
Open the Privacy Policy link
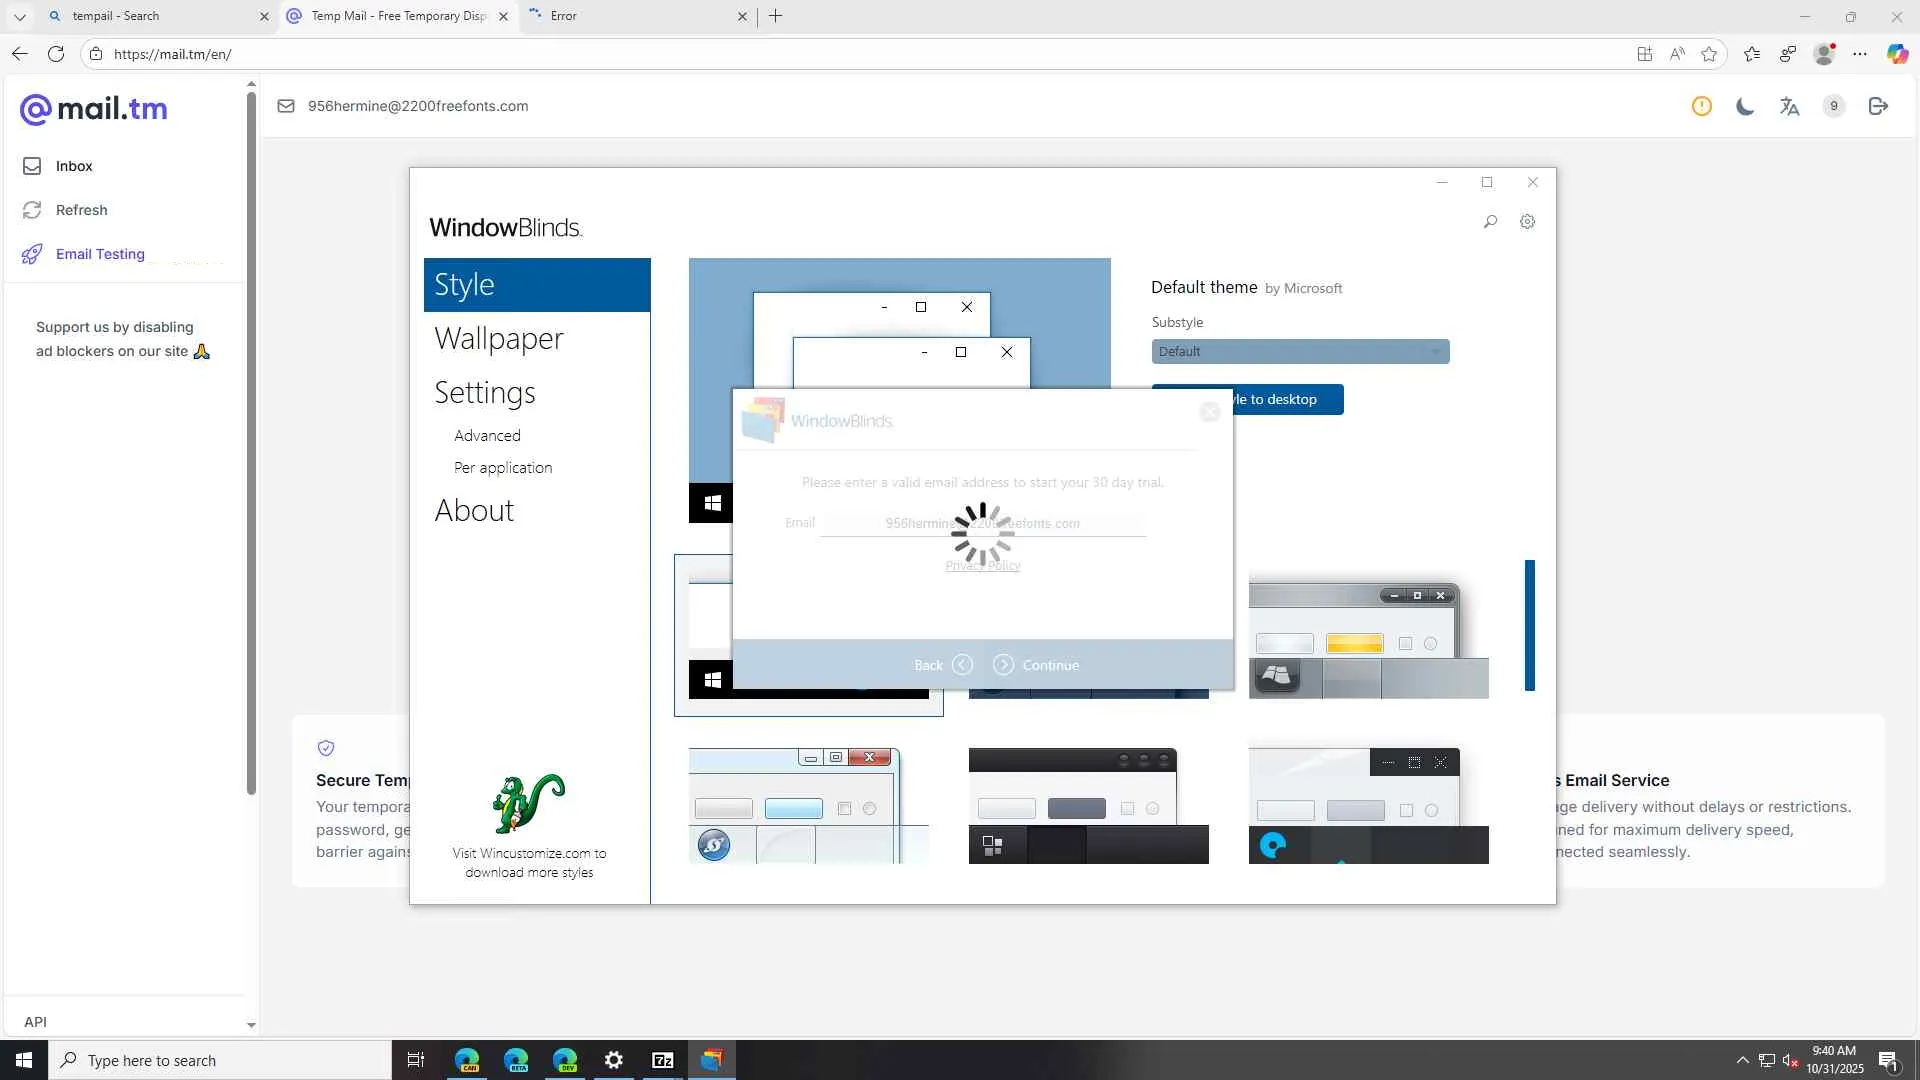tap(982, 566)
